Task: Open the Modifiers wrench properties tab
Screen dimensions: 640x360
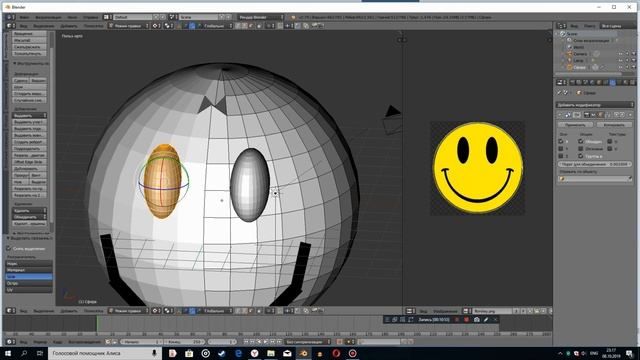Action: pyautogui.click(x=613, y=82)
